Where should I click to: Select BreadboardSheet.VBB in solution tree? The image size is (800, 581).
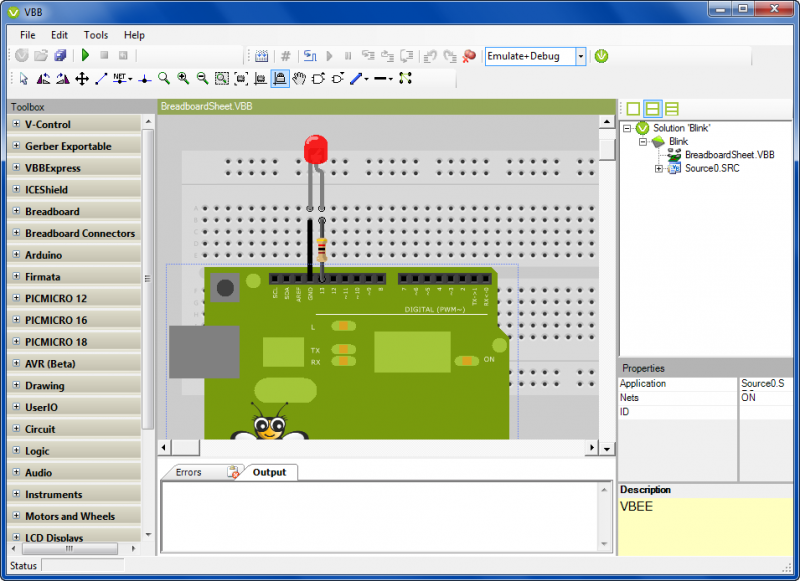(x=730, y=155)
